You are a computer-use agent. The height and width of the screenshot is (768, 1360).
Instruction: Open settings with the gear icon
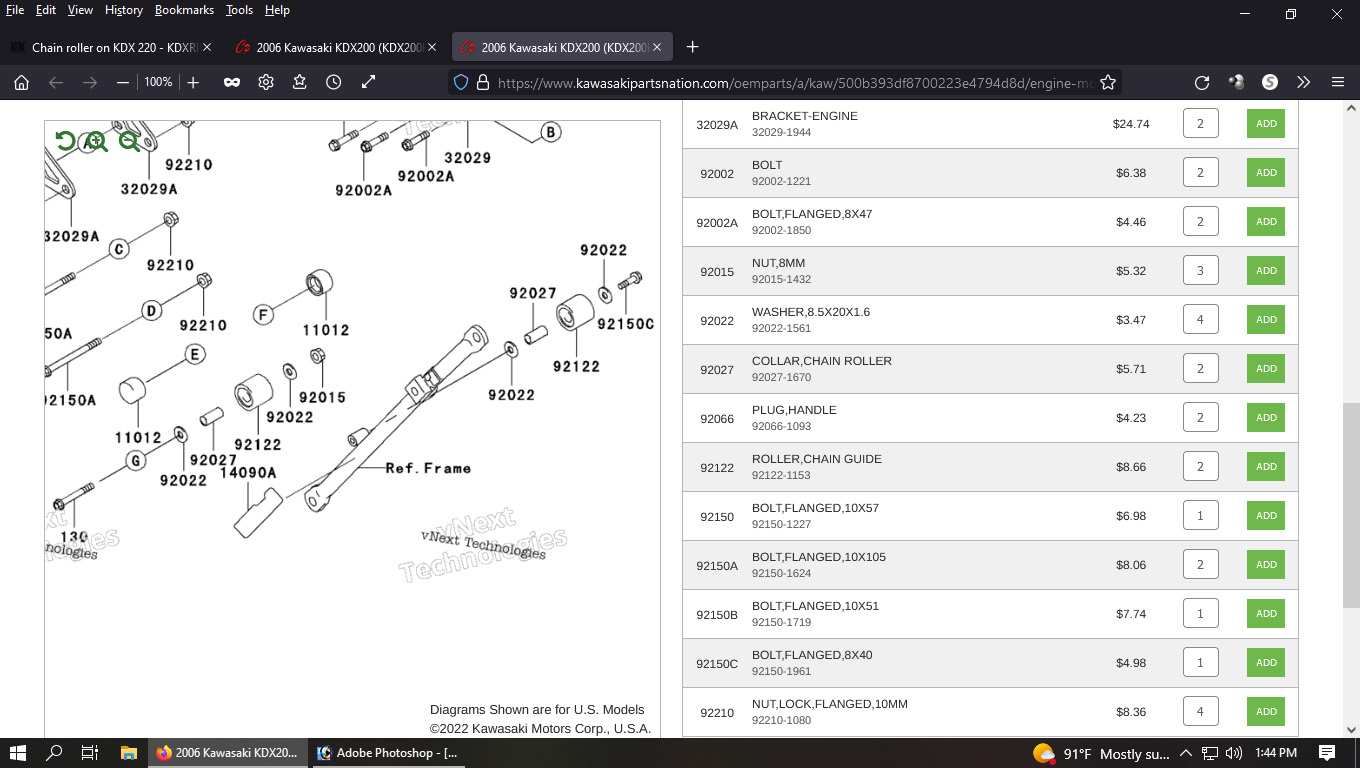(x=266, y=83)
